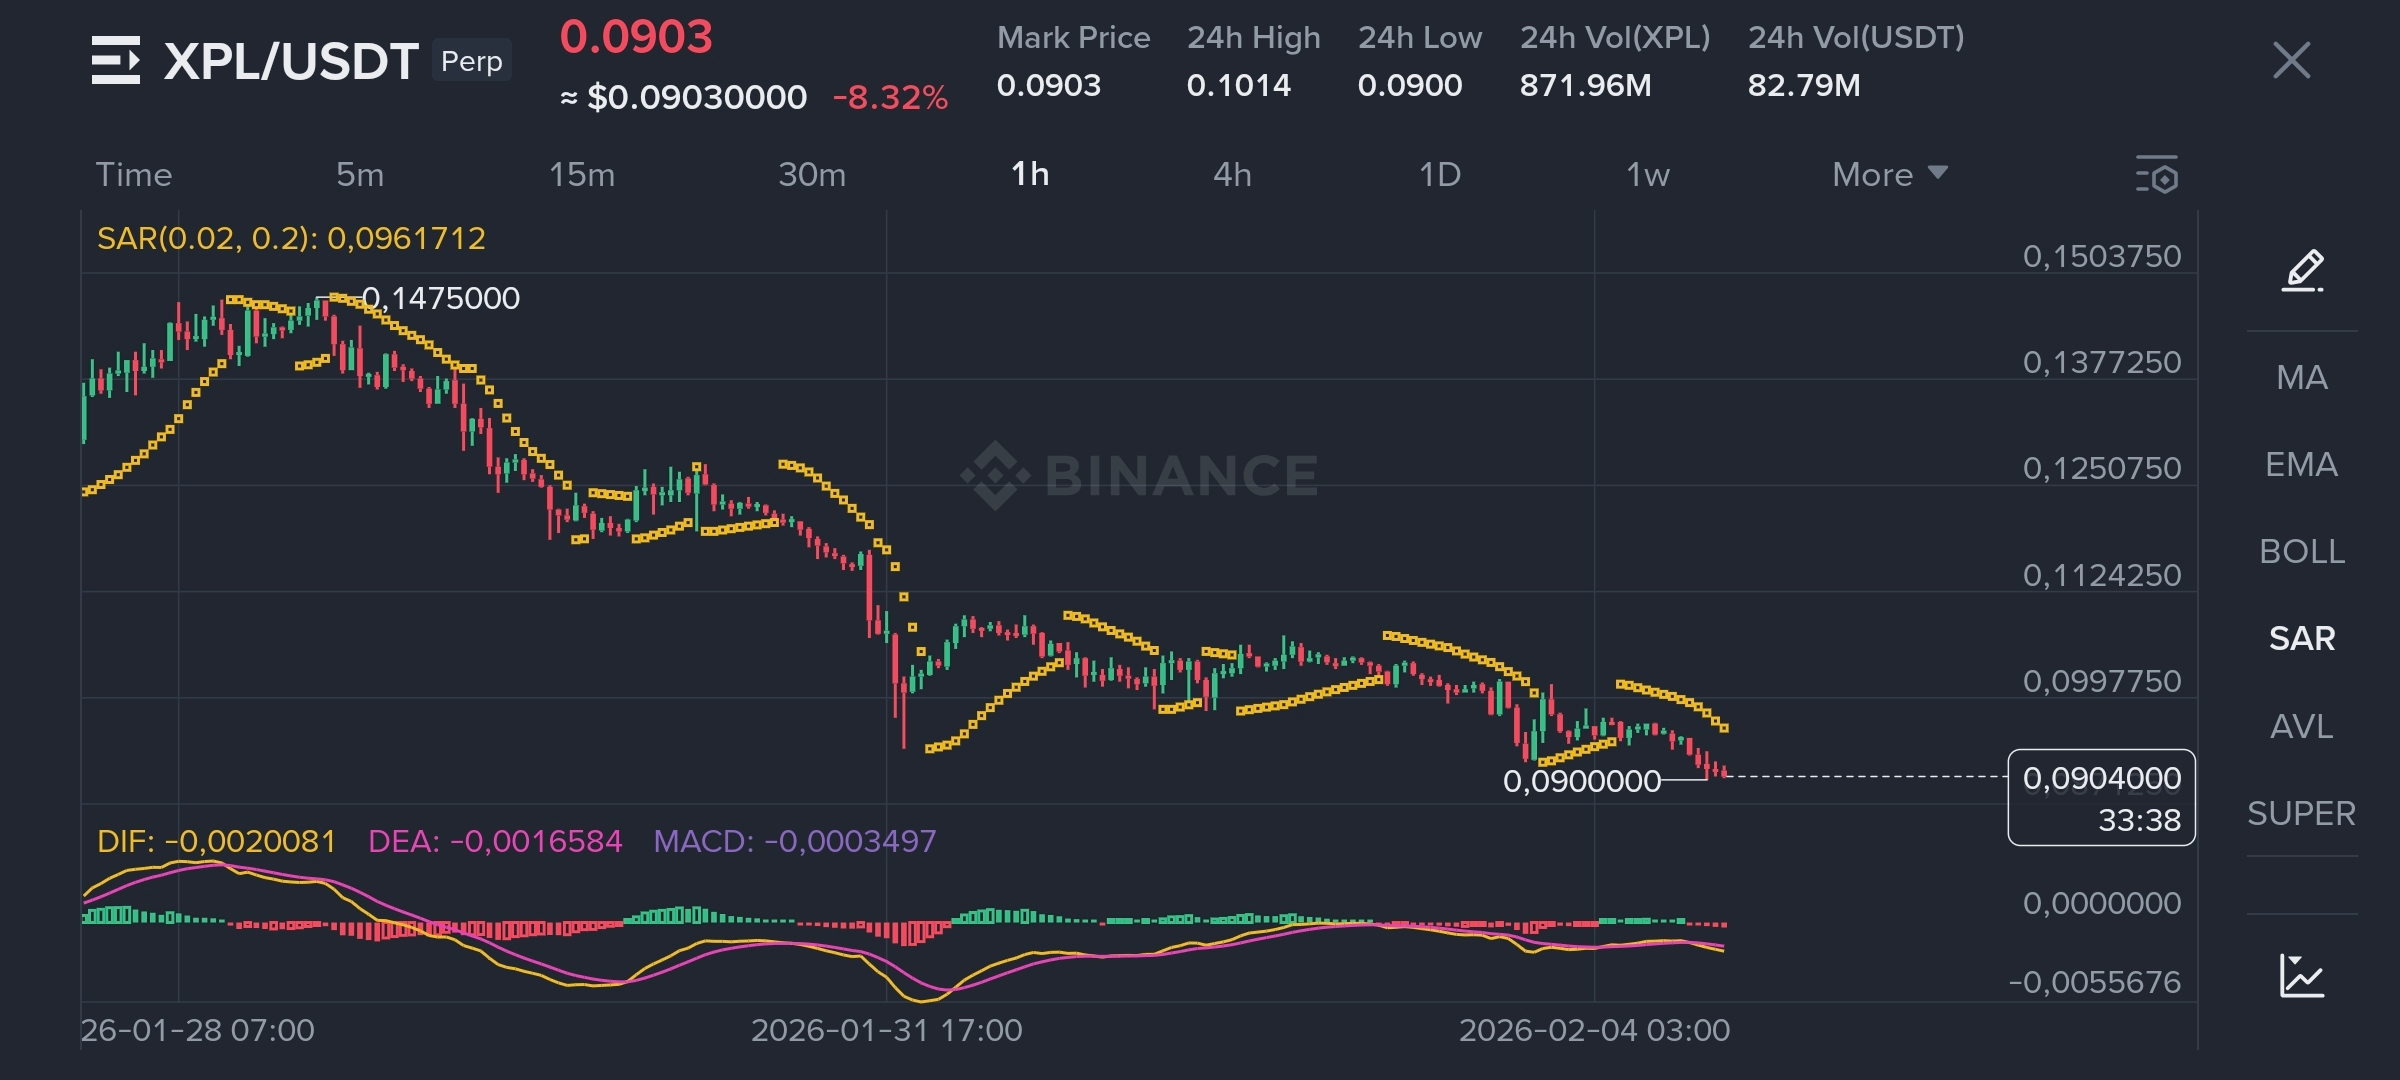Screen dimensions: 2400x1080
Task: Switch to the 4h timeframe
Action: [x=1232, y=175]
